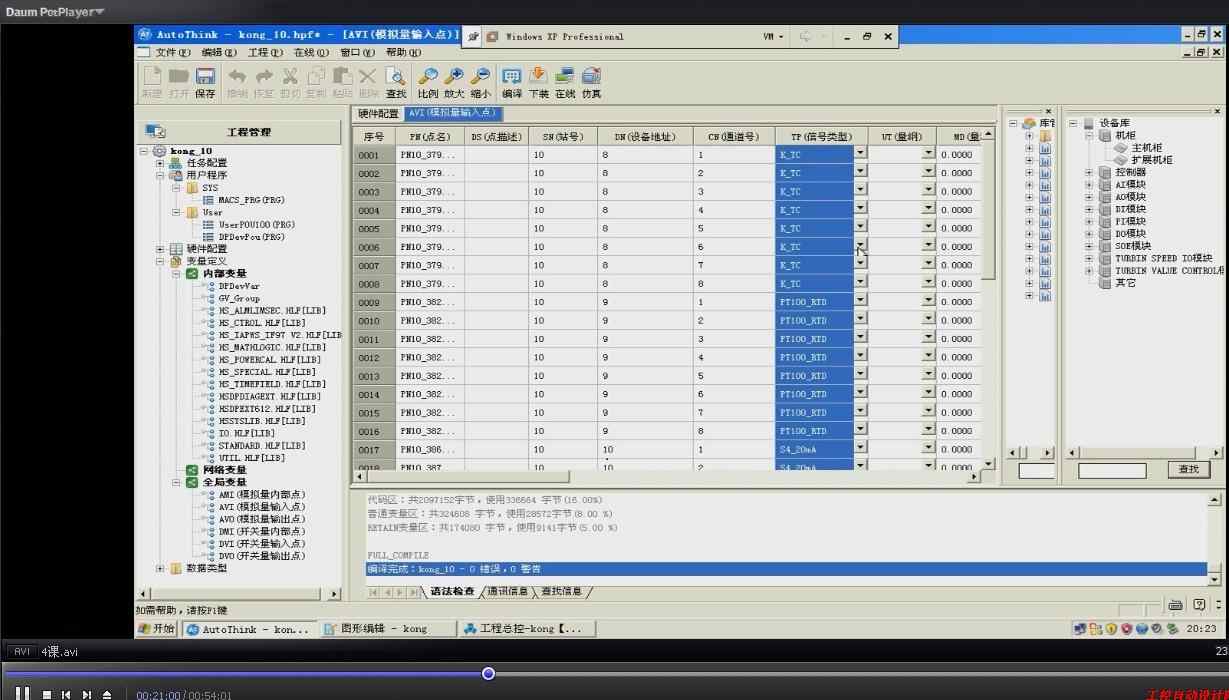Click the copy pages toolbar icon

pyautogui.click(x=316, y=76)
